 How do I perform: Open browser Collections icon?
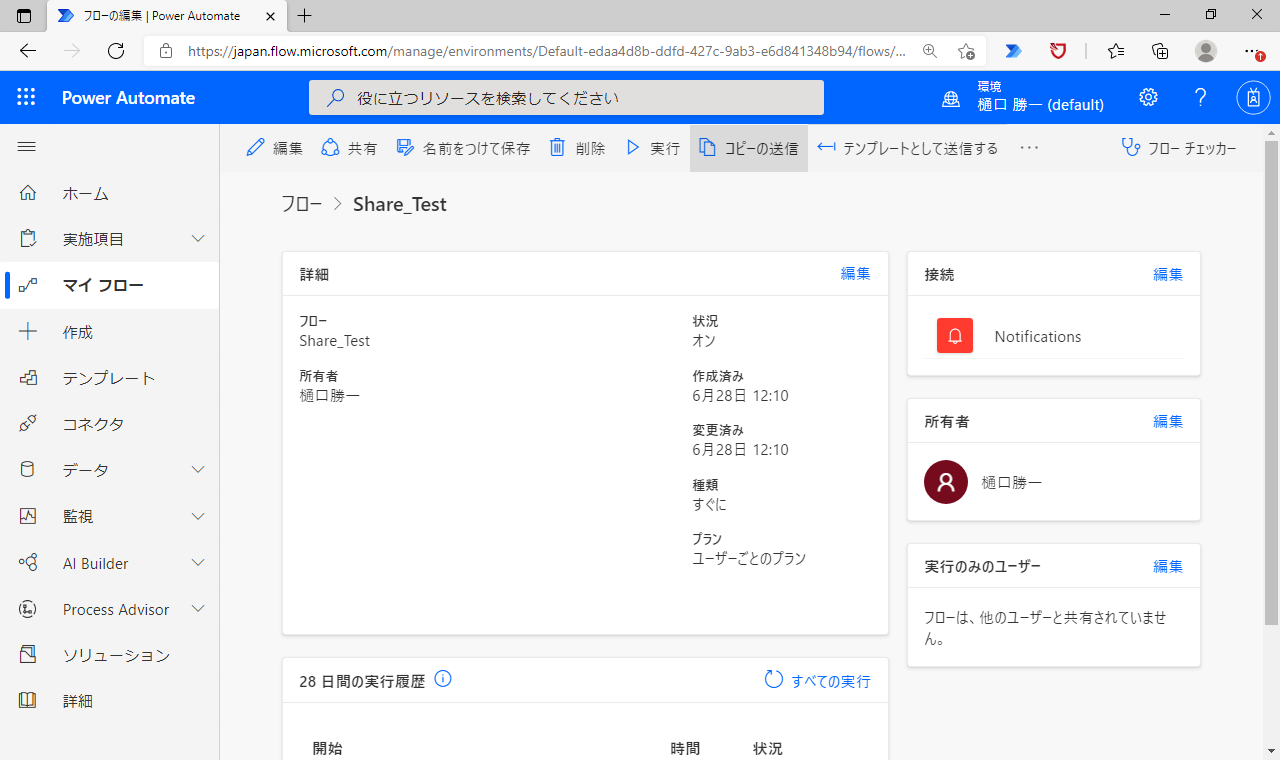click(x=1160, y=51)
